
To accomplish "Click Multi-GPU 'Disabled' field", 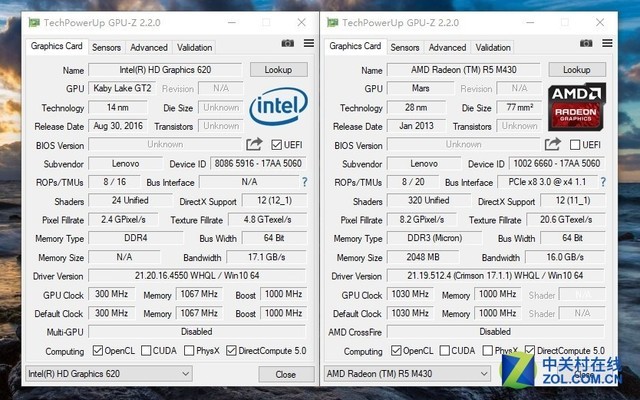I will [x=197, y=331].
